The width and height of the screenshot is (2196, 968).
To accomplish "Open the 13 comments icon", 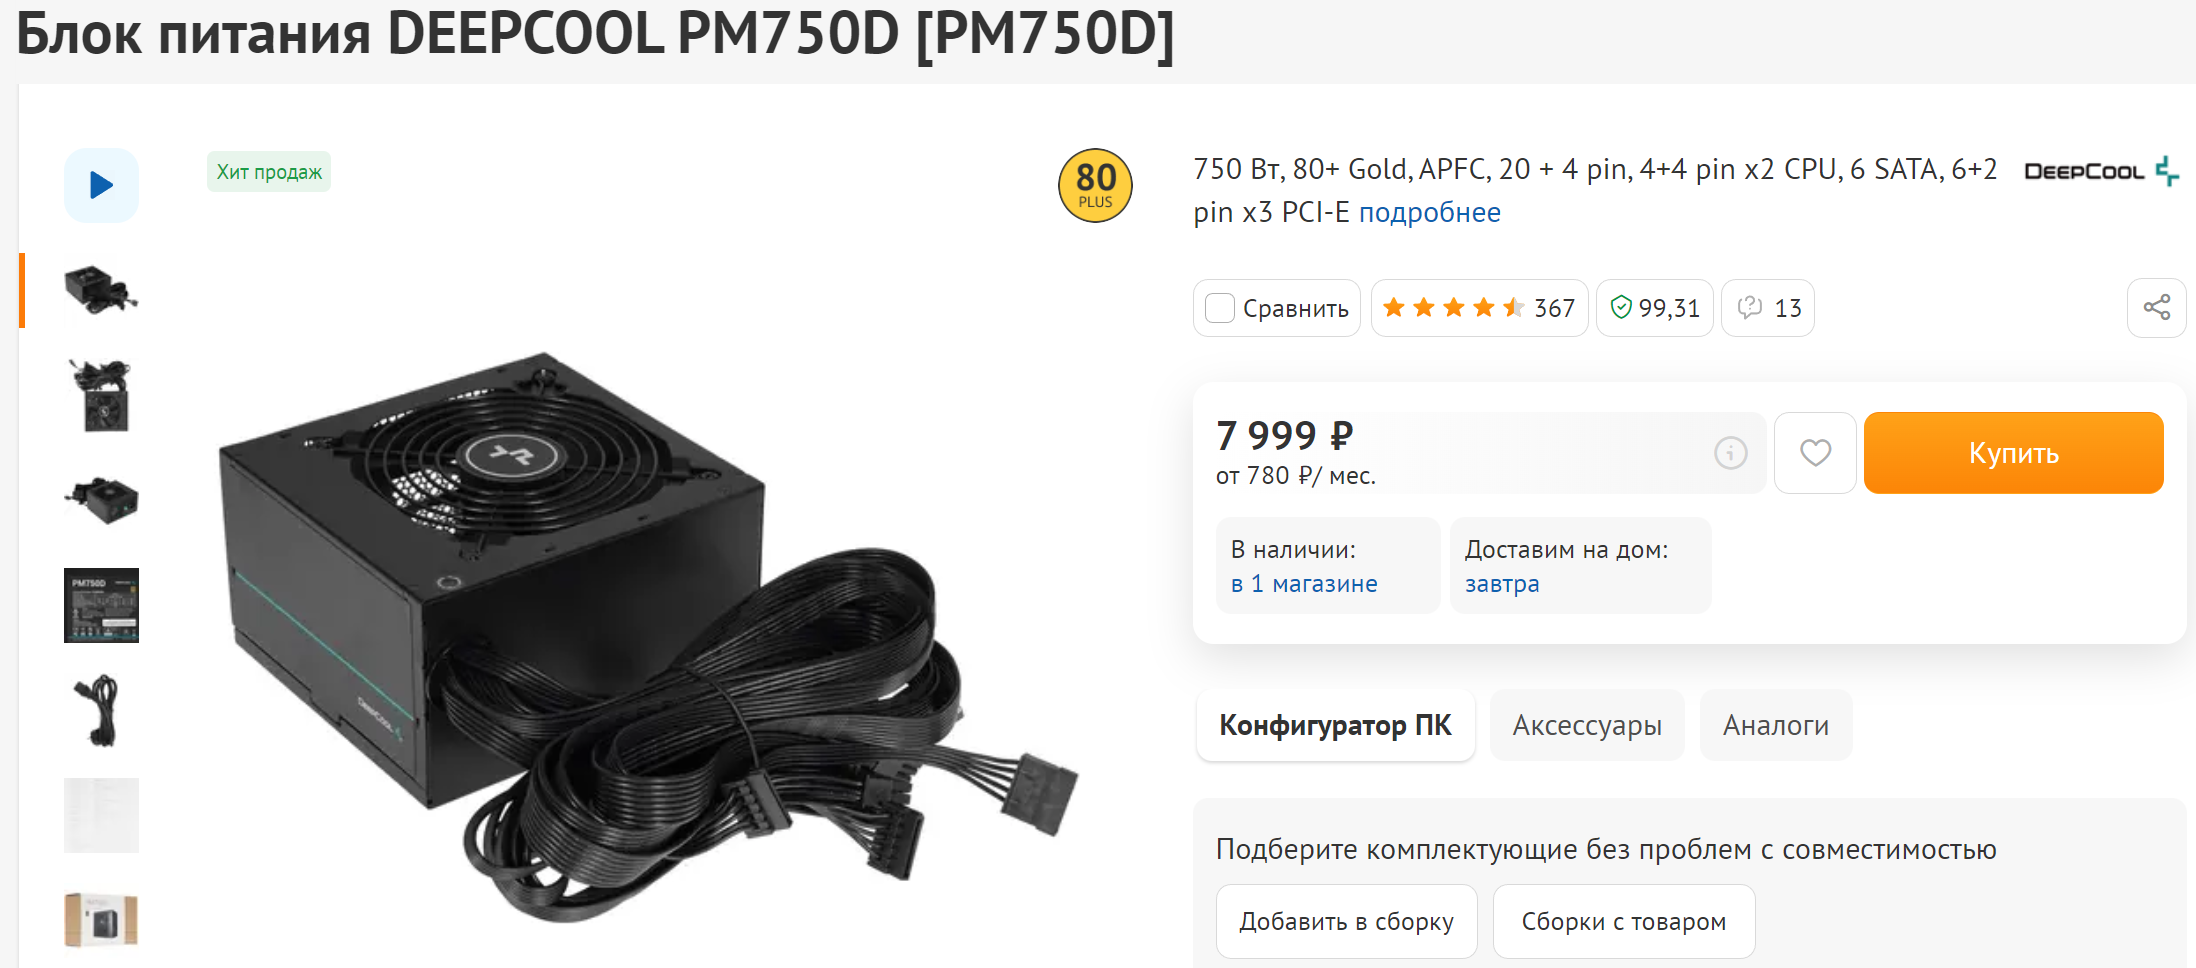I will coord(1768,308).
